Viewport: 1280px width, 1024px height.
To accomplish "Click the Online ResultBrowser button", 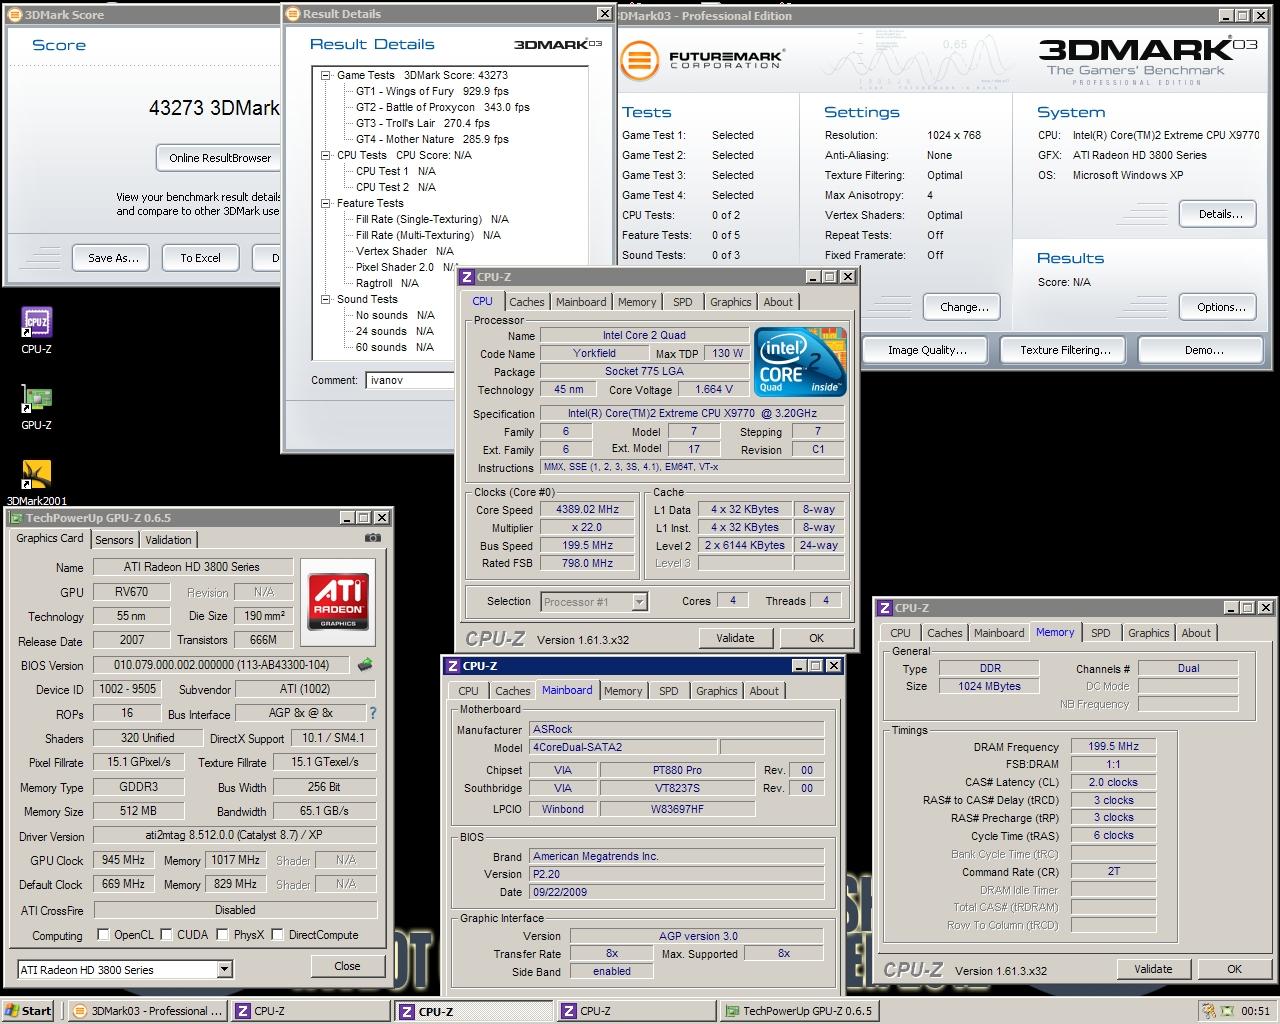I will pos(220,158).
